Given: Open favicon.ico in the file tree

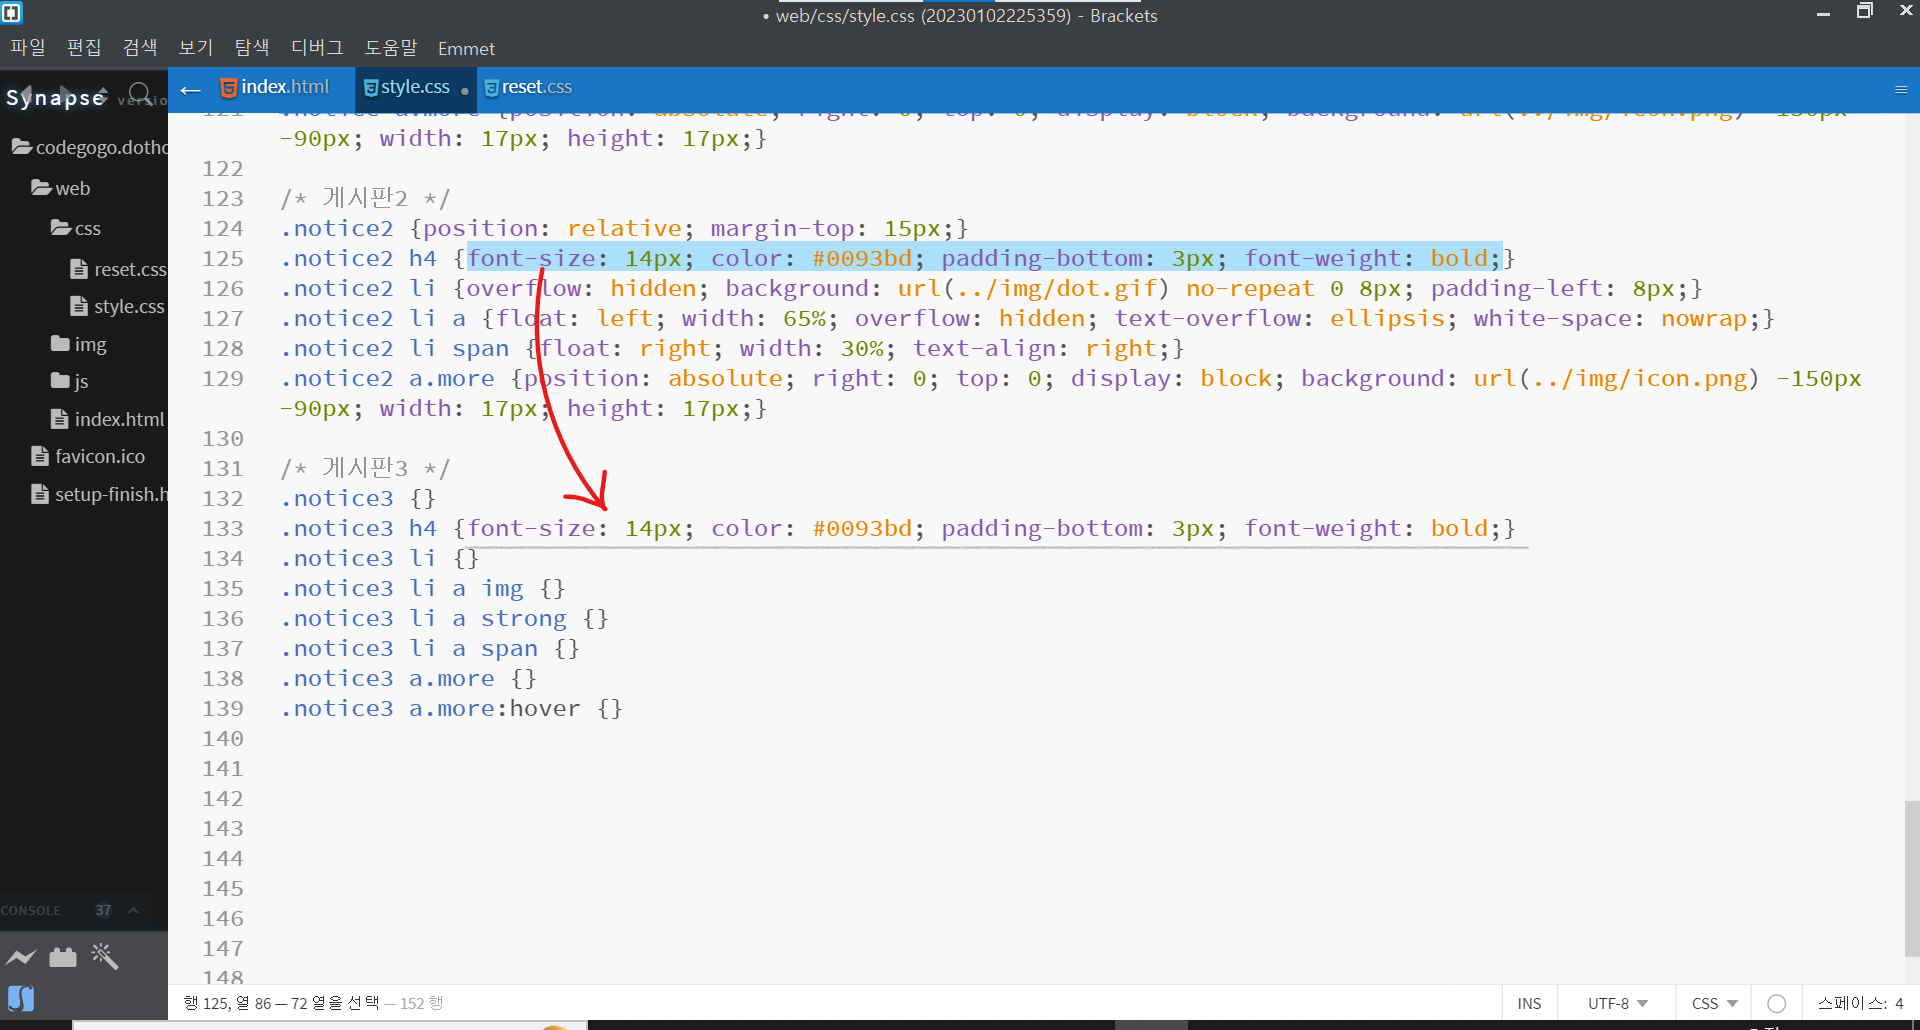Looking at the screenshot, I should [x=88, y=456].
